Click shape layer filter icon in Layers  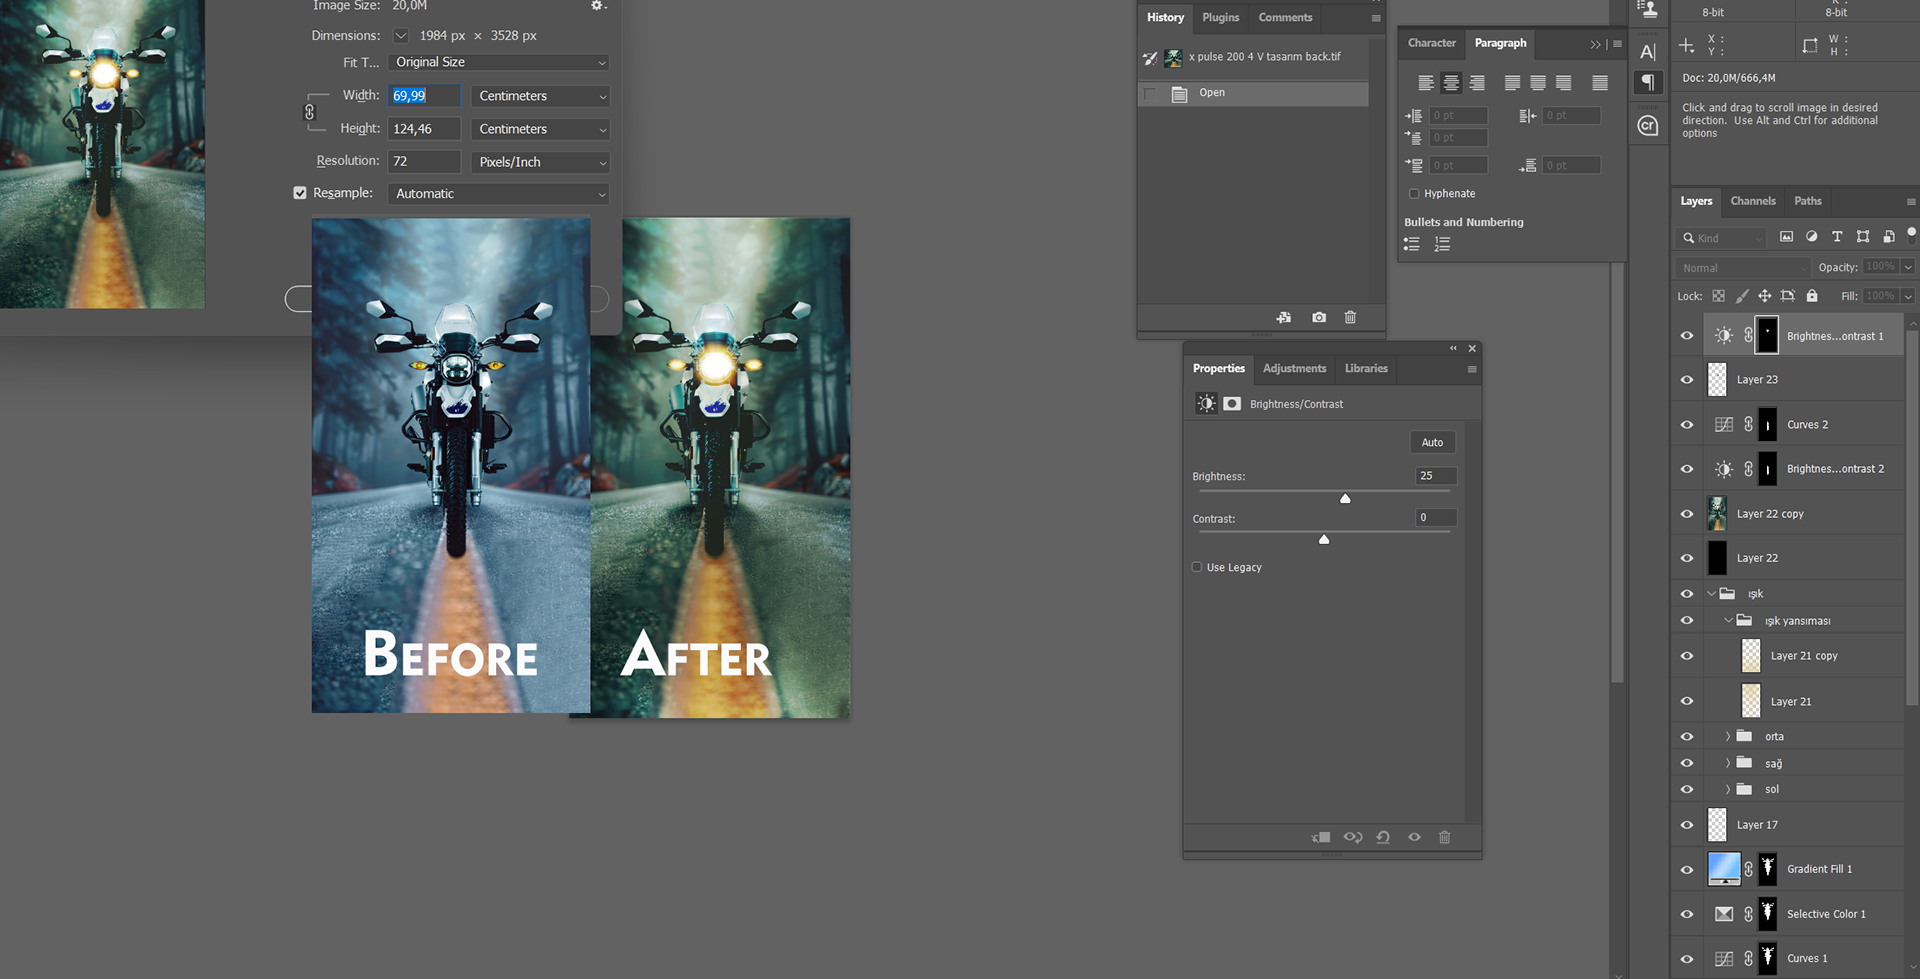pyautogui.click(x=1863, y=237)
